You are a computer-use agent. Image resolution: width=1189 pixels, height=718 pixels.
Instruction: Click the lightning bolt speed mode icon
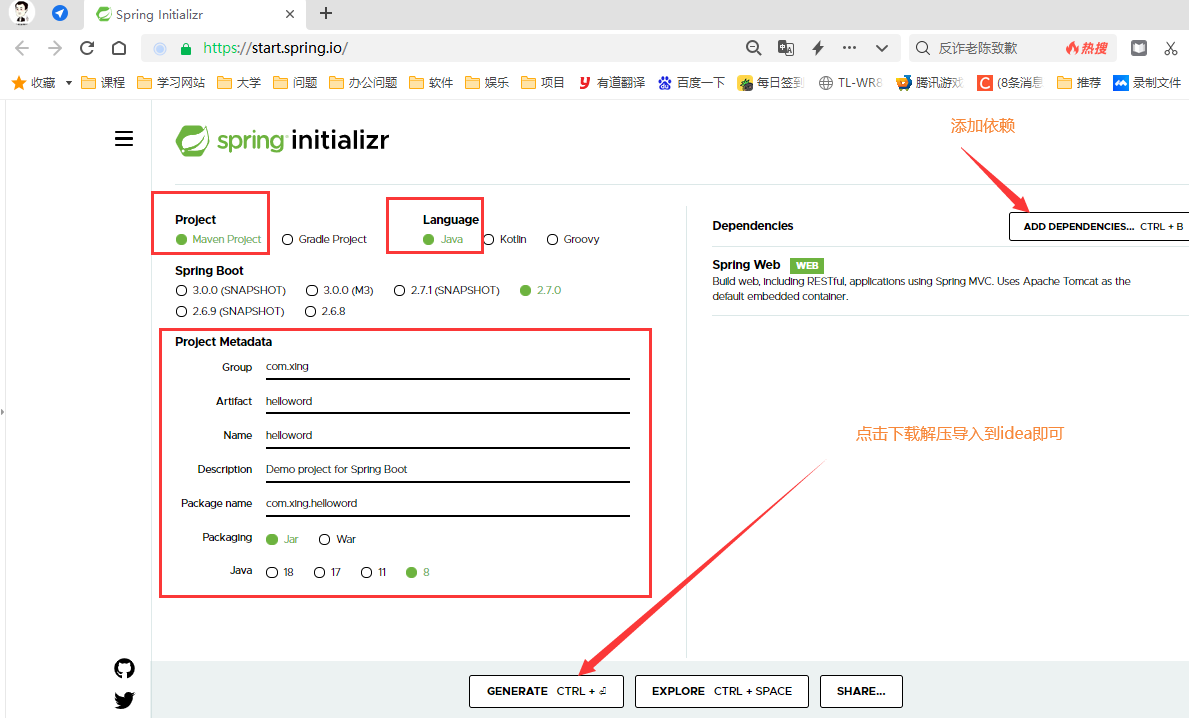pyautogui.click(x=817, y=49)
